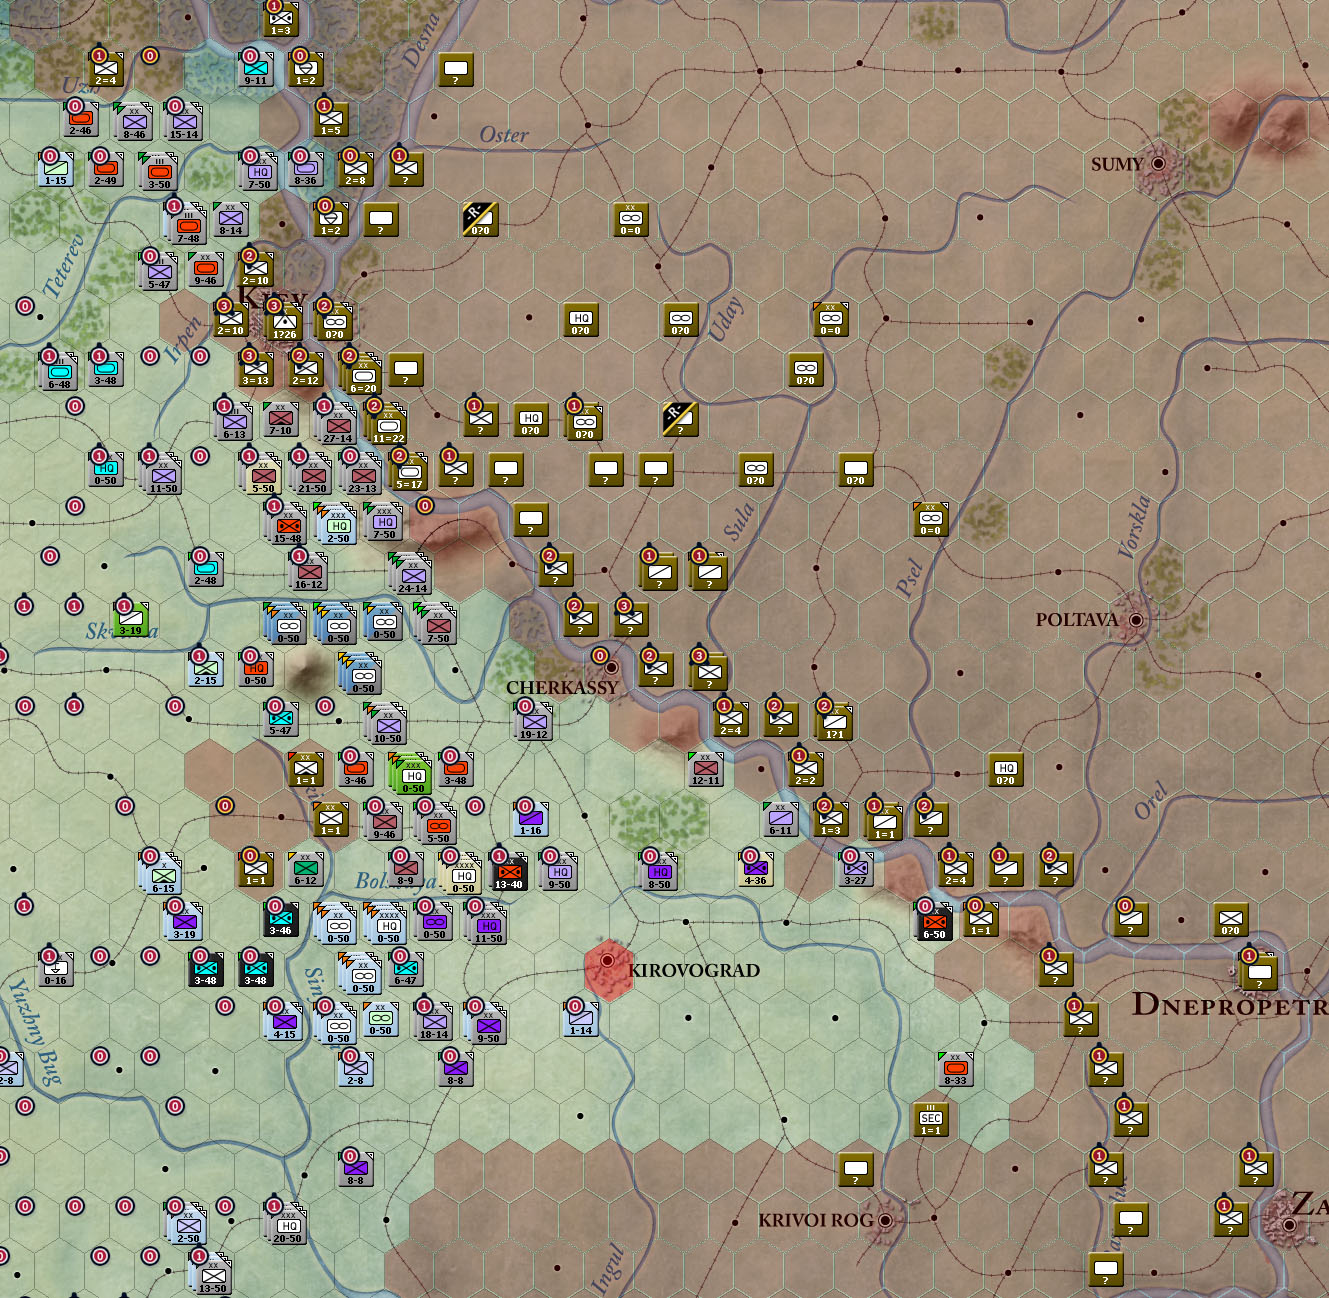1329x1298 pixels.
Task: Select the light blue infantry counter labeled 2-15
Action: [x=206, y=669]
